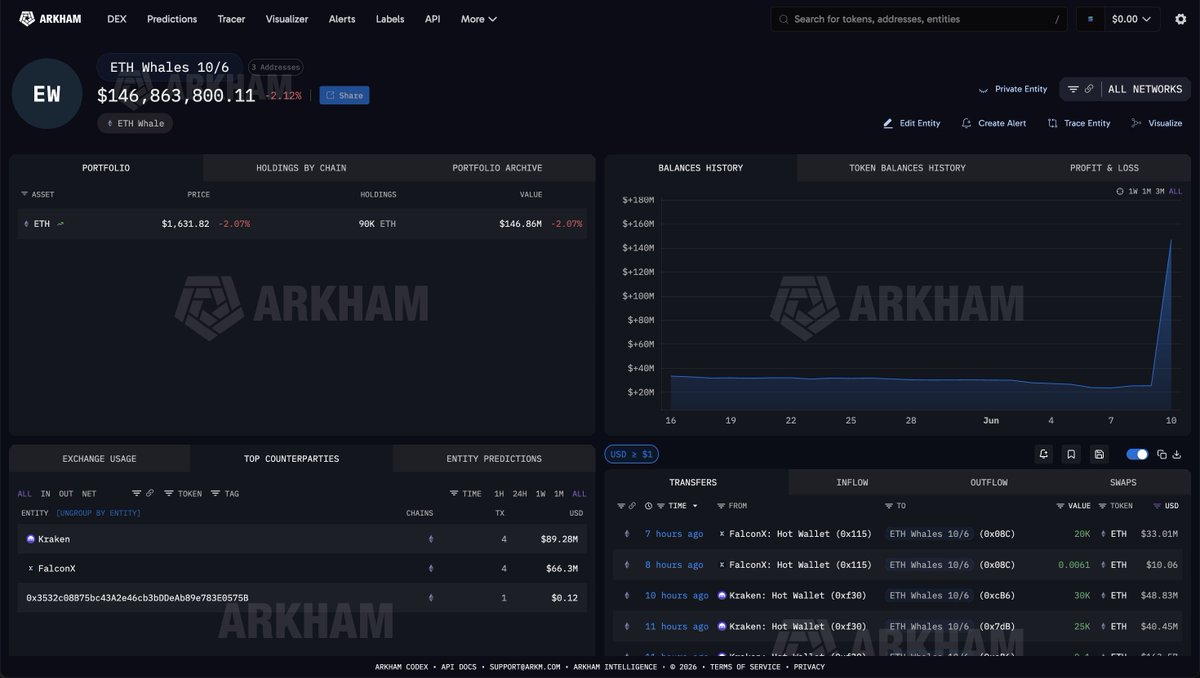This screenshot has width=1200, height=678.
Task: Set balances chart range to 1W
Action: tap(1133, 191)
